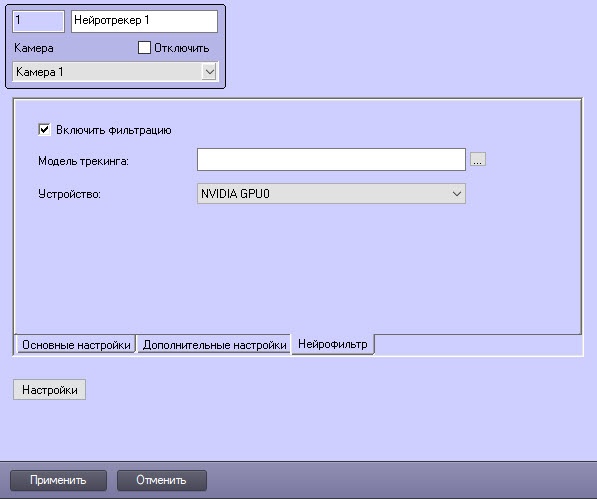
Task: Click the chevron arrow of the Устройство combo box
Action: (x=457, y=194)
